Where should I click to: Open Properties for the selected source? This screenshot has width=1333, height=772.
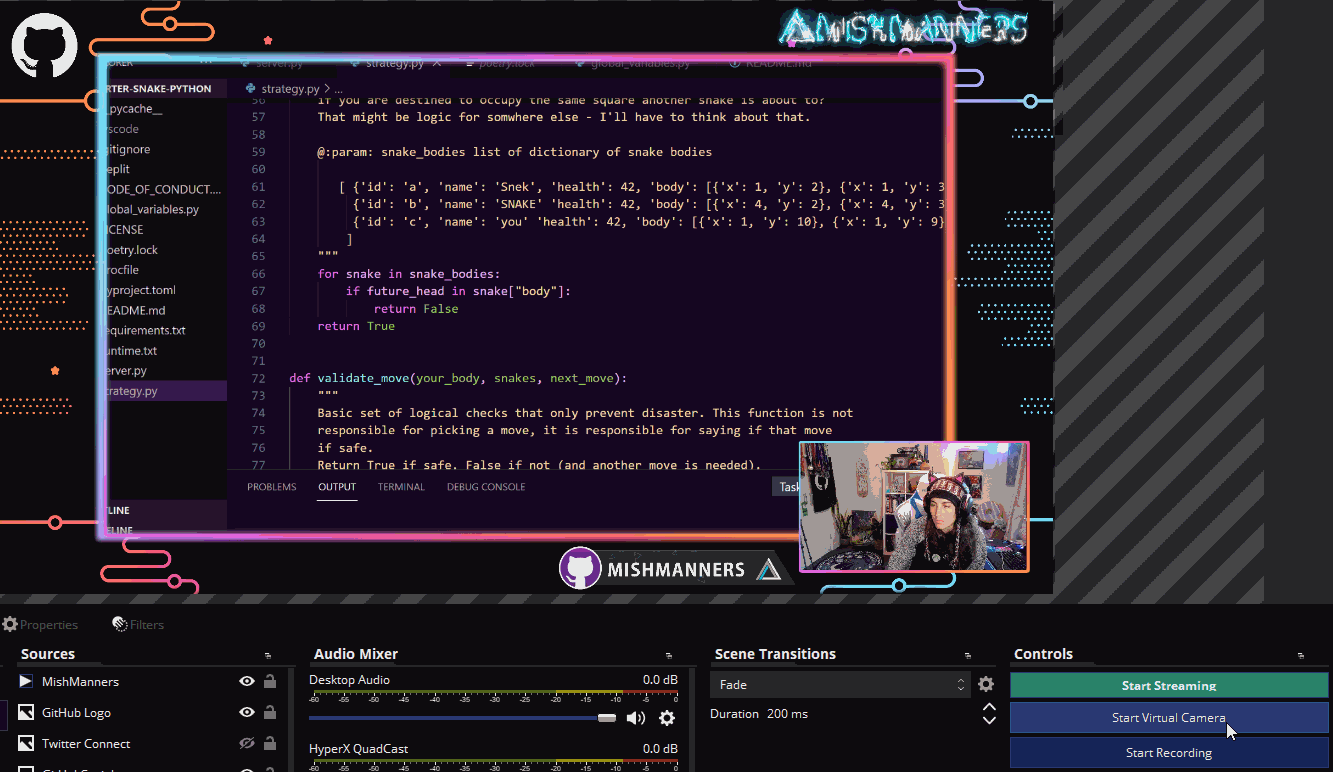(x=40, y=624)
